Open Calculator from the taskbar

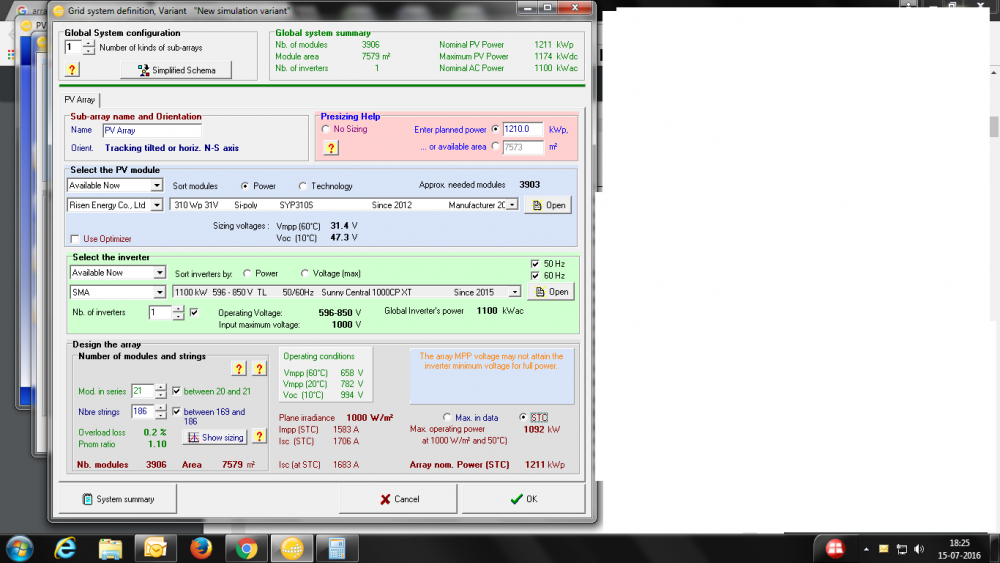(336, 548)
